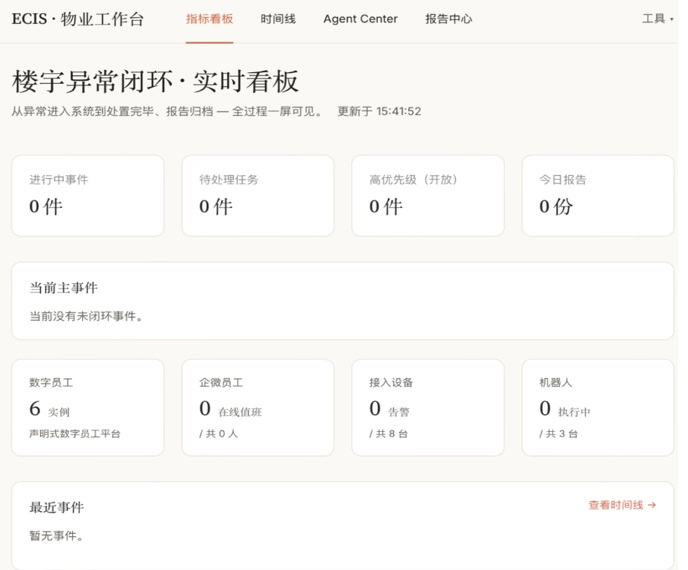
Task: Click the text 暂无事件。
Action: click(x=56, y=535)
